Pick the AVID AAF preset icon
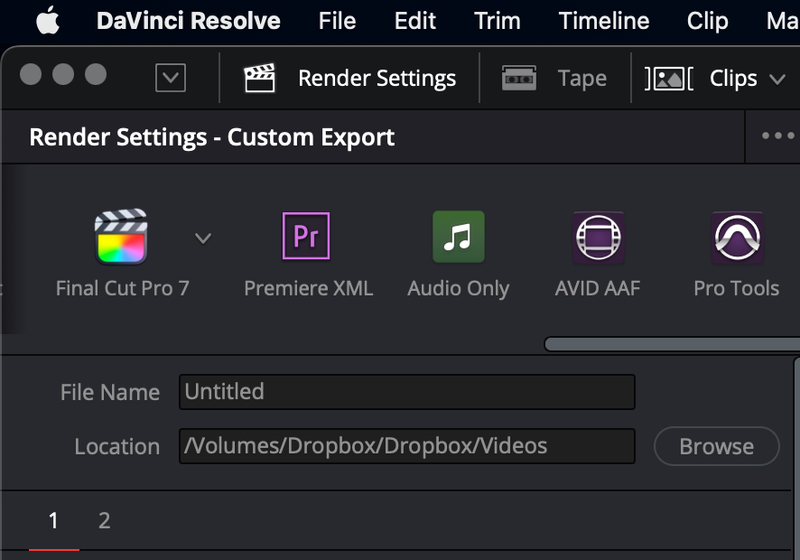Viewport: 800px width, 560px height. (597, 237)
